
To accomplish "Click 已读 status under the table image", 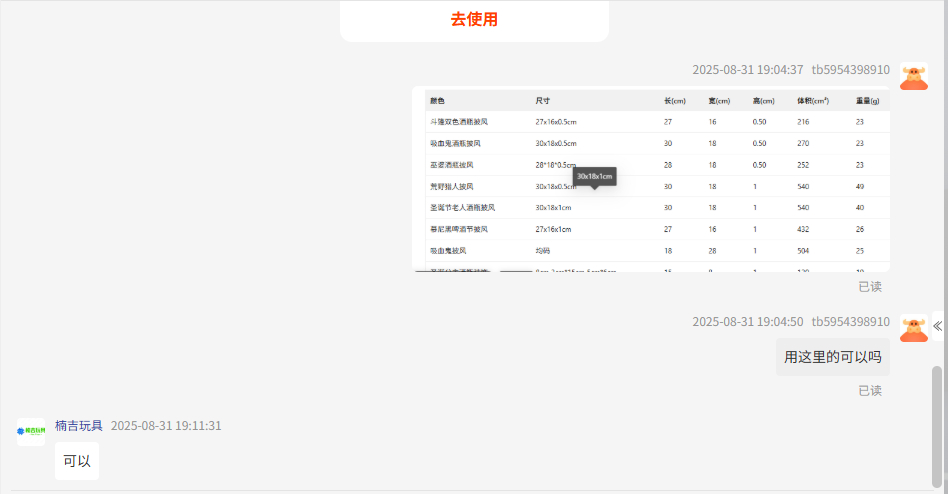I will coord(869,286).
